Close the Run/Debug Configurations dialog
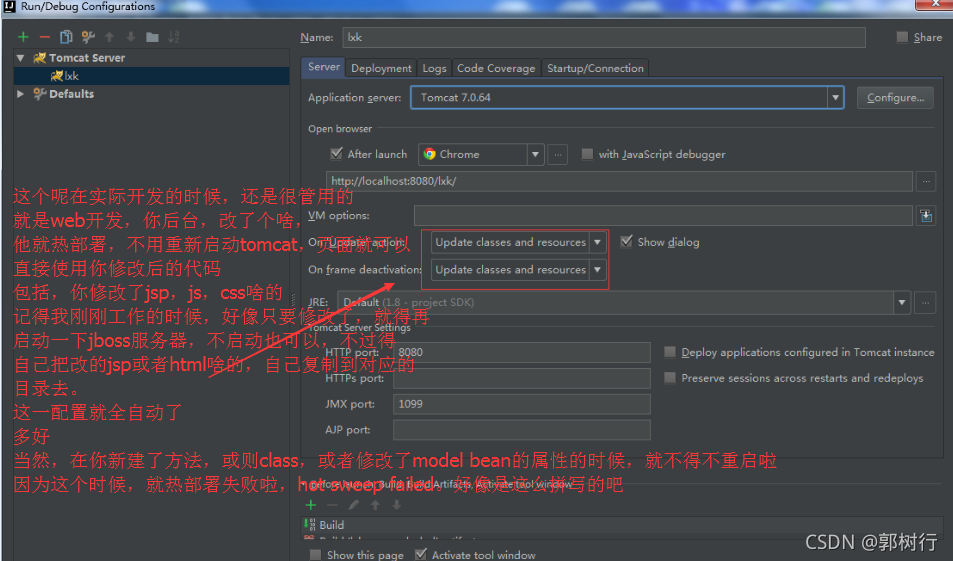This screenshot has width=953, height=561. pyautogui.click(x=935, y=5)
